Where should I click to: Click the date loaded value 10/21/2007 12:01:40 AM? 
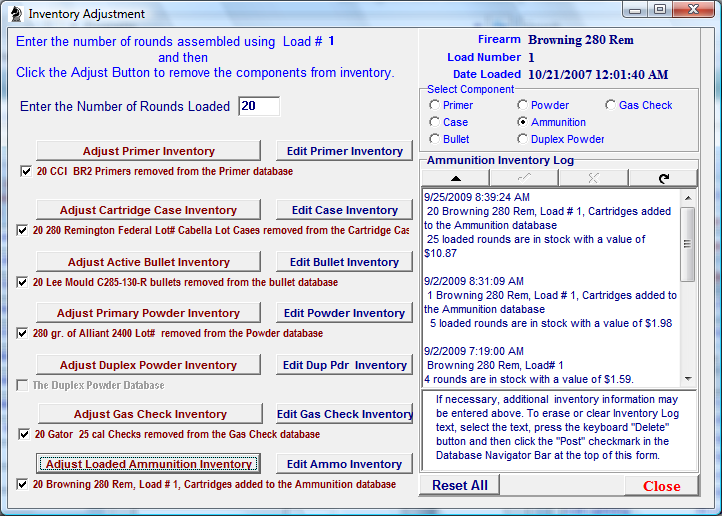coord(598,75)
